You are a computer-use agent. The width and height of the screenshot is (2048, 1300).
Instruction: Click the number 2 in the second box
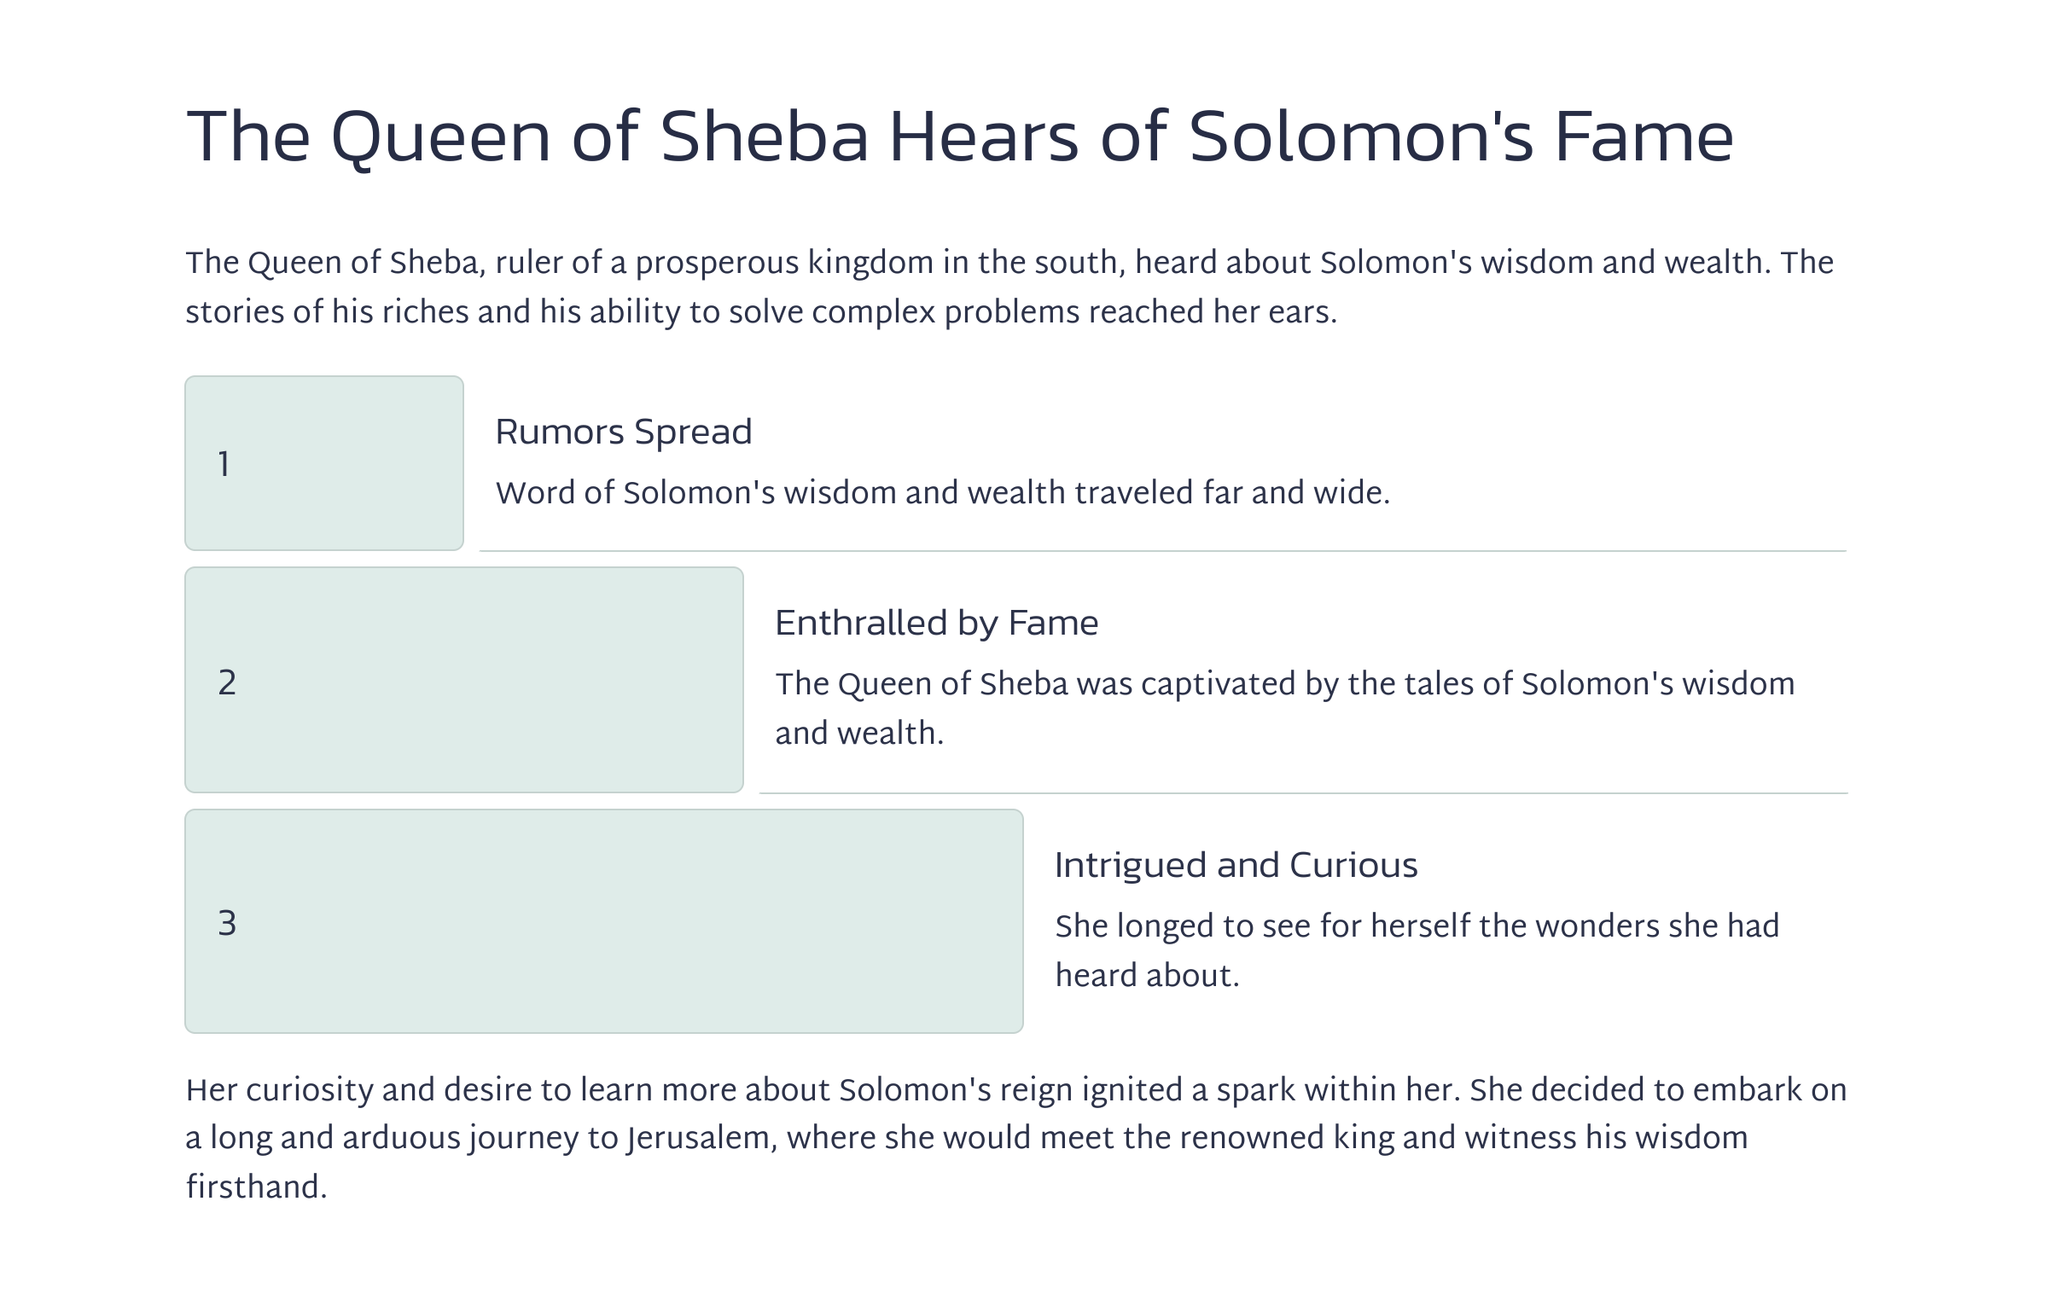[x=227, y=683]
